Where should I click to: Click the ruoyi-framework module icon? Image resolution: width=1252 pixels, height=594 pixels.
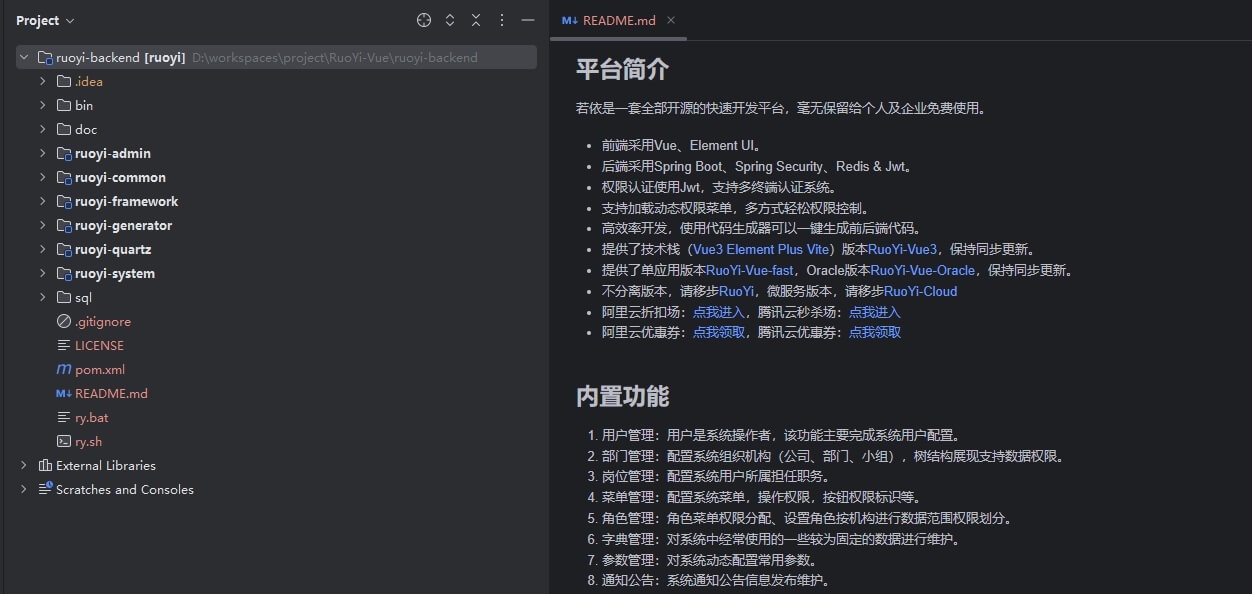point(64,202)
